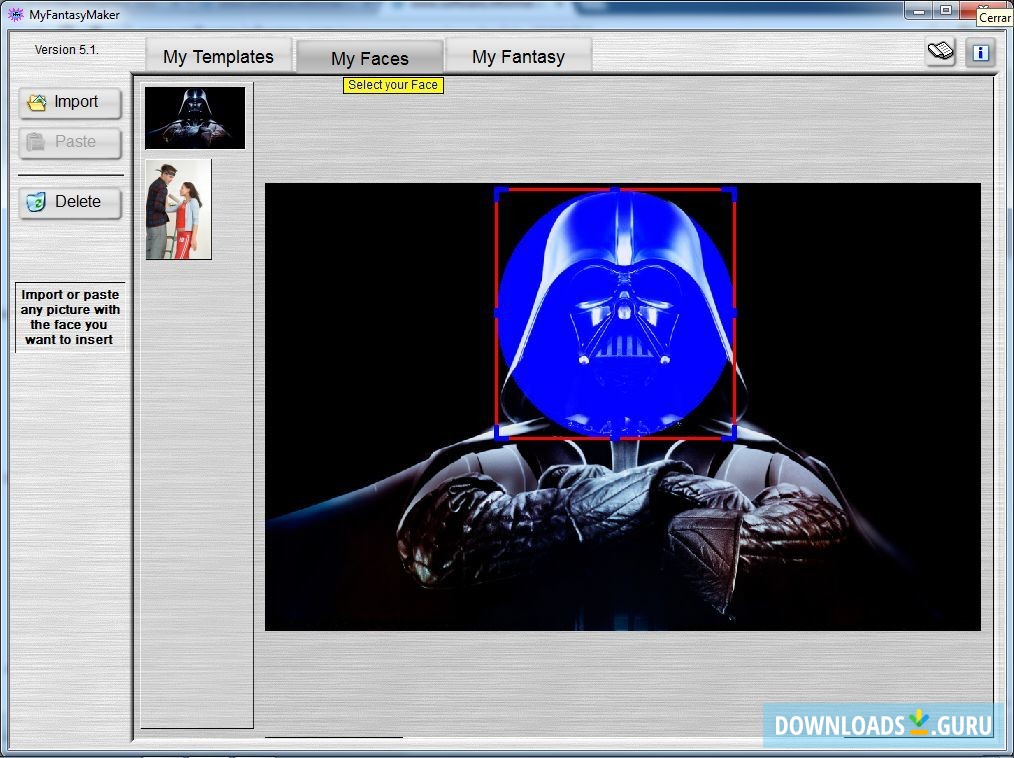The image size is (1014, 758).
Task: Click the bottom-middle handle of selection box
Action: [615, 437]
